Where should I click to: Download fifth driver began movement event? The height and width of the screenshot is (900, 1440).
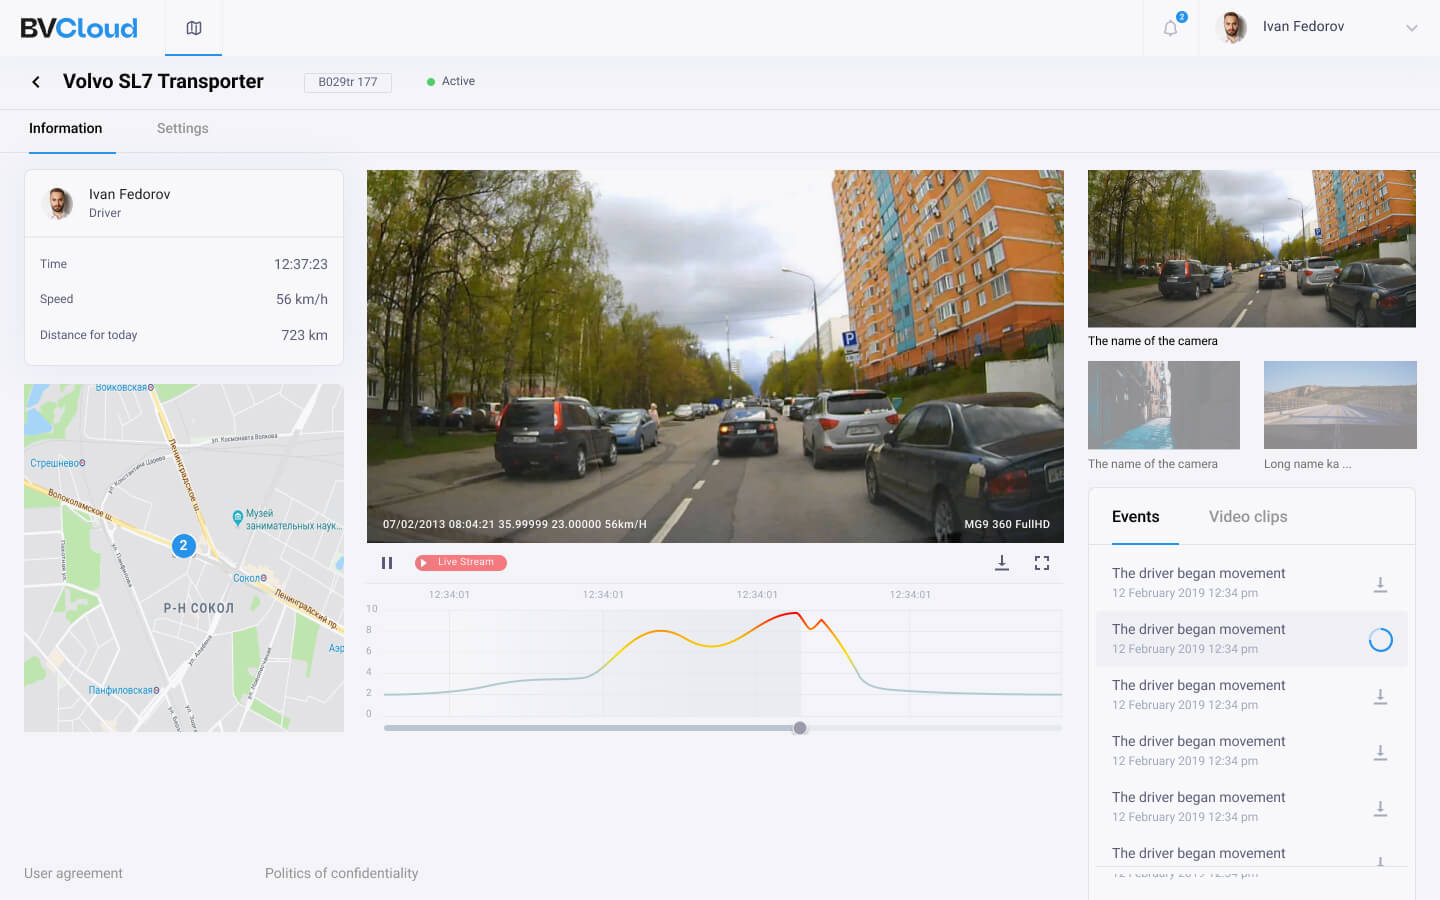[x=1380, y=808]
